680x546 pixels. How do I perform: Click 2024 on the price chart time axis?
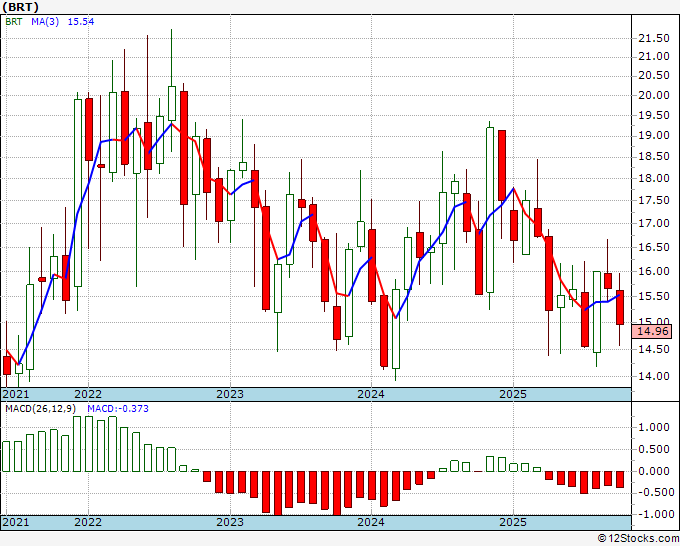pyautogui.click(x=371, y=394)
